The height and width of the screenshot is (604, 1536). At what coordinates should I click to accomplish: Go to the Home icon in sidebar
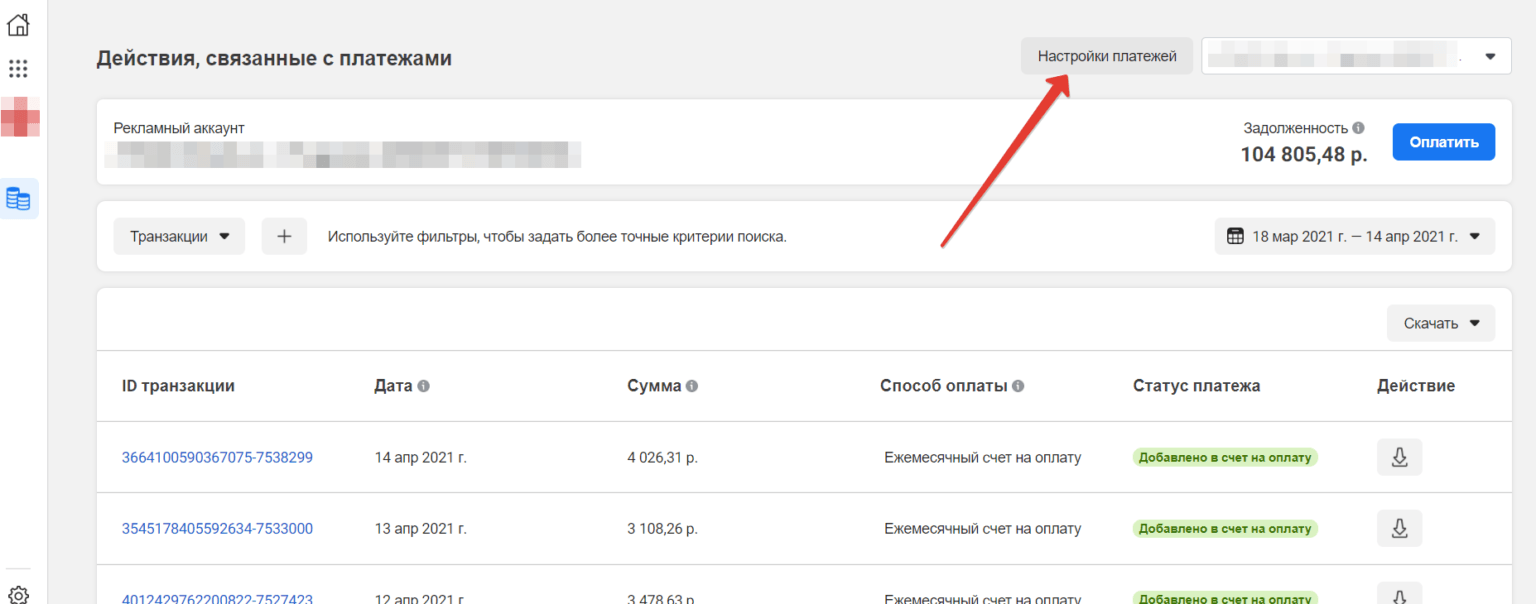pyautogui.click(x=18, y=24)
